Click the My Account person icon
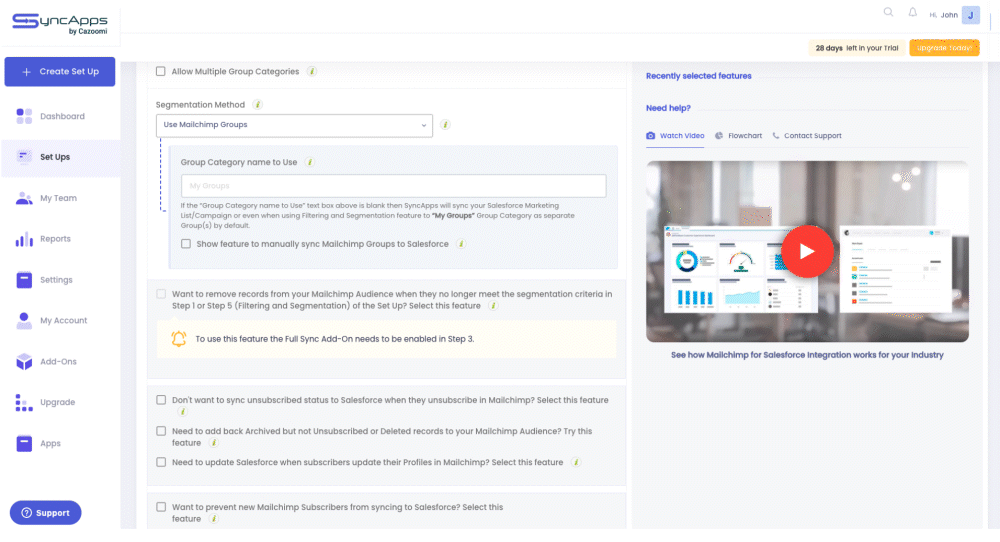 (x=24, y=321)
